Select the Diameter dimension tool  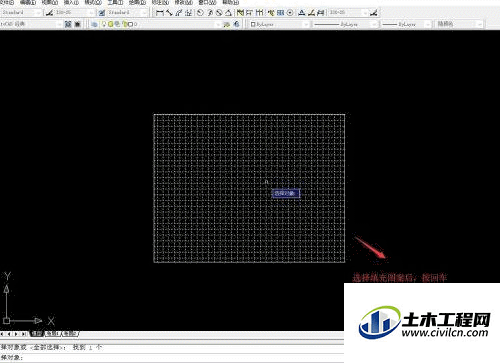tap(219, 13)
